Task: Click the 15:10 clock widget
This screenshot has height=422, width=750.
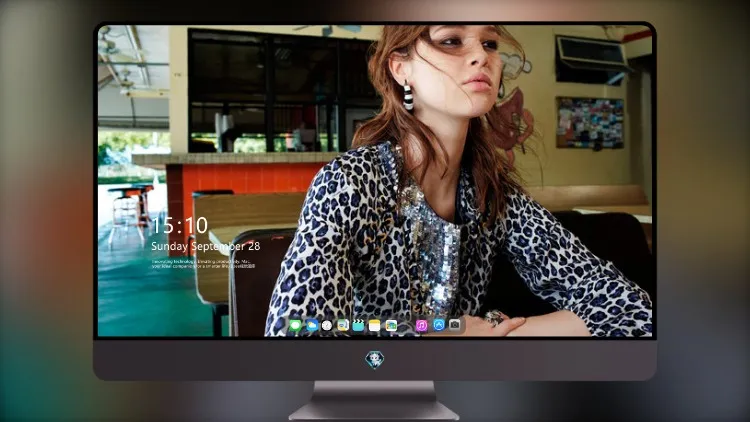Action: click(180, 225)
